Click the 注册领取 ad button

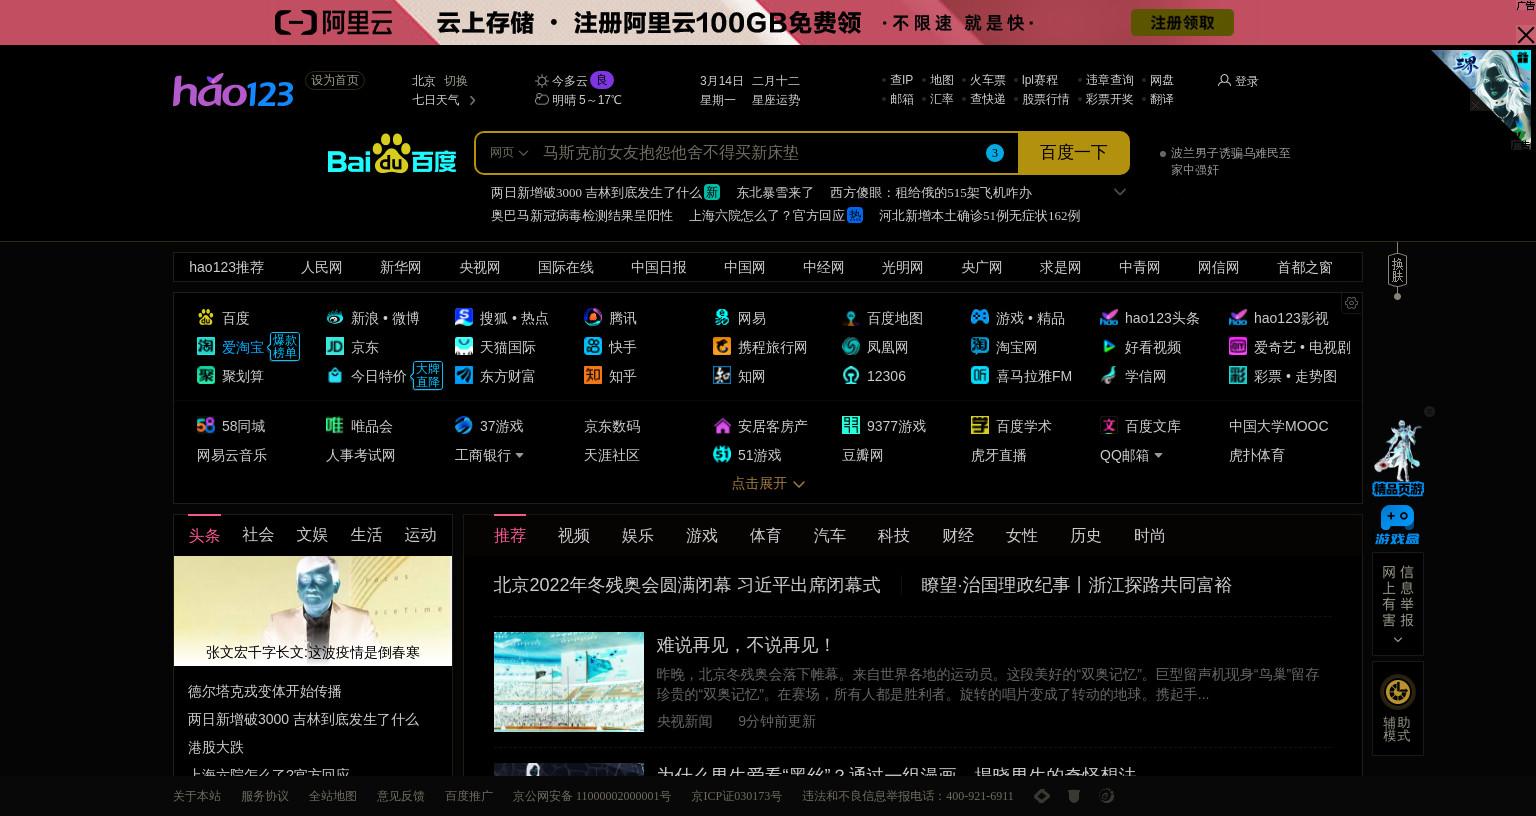[x=1182, y=22]
